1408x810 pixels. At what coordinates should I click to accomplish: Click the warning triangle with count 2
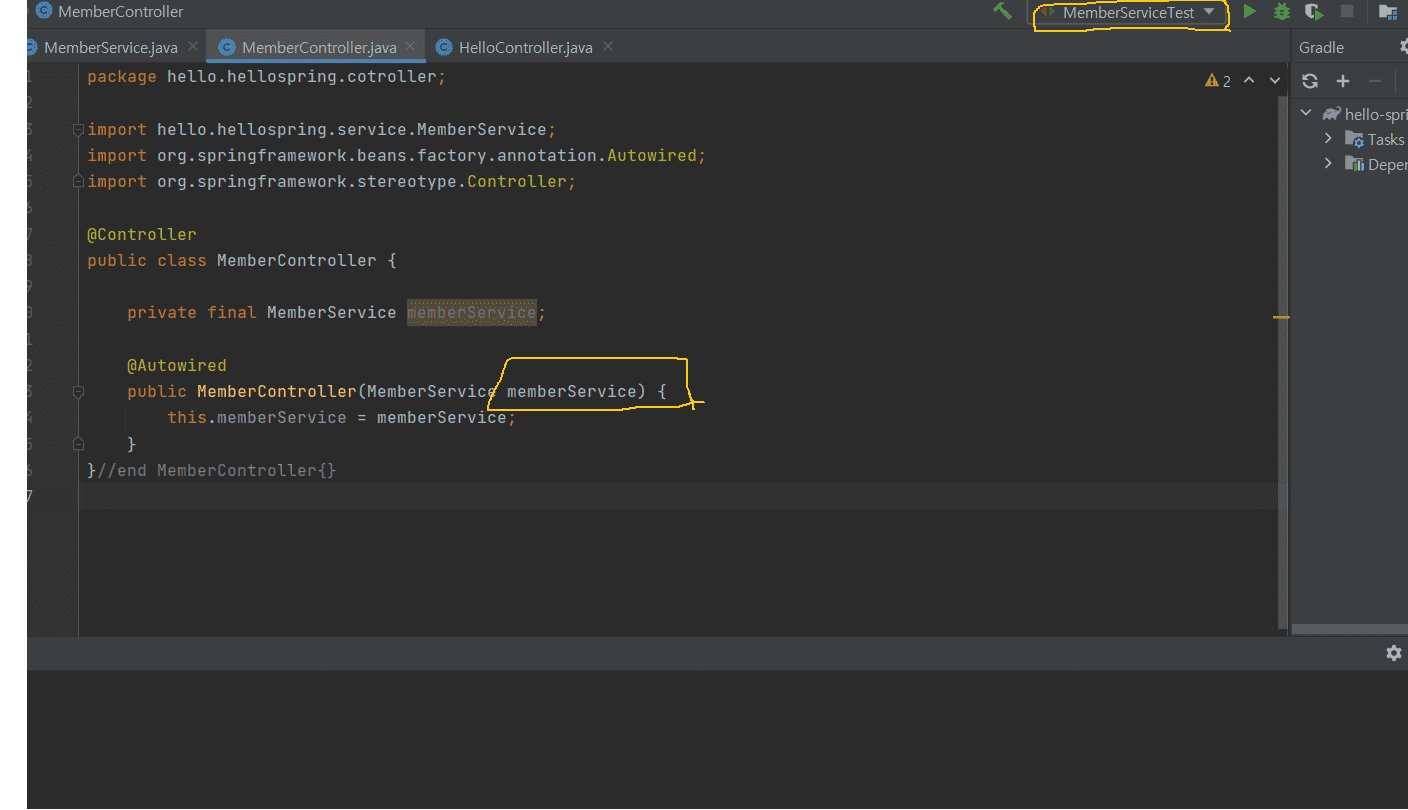[x=1218, y=81]
